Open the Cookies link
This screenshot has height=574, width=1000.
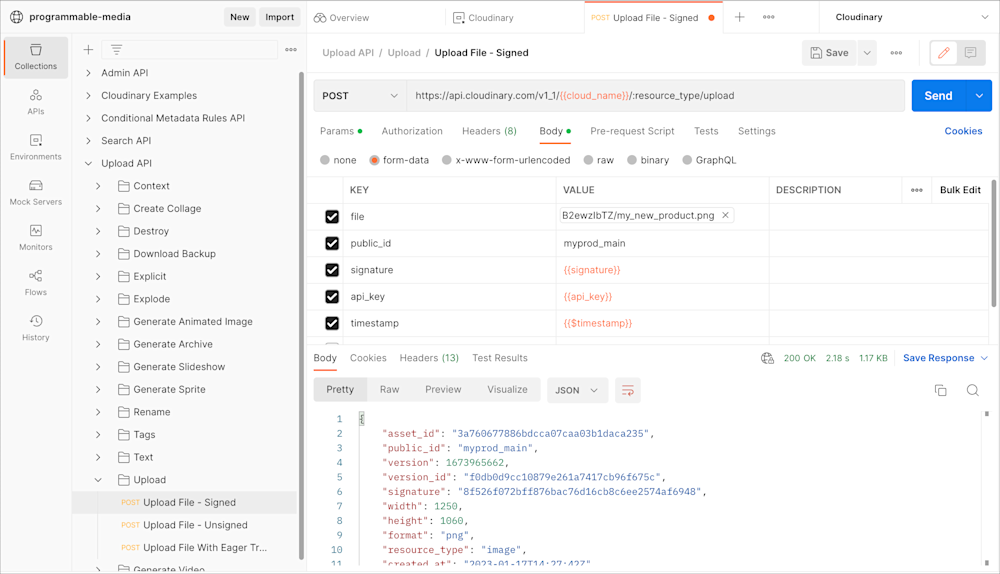pos(963,131)
